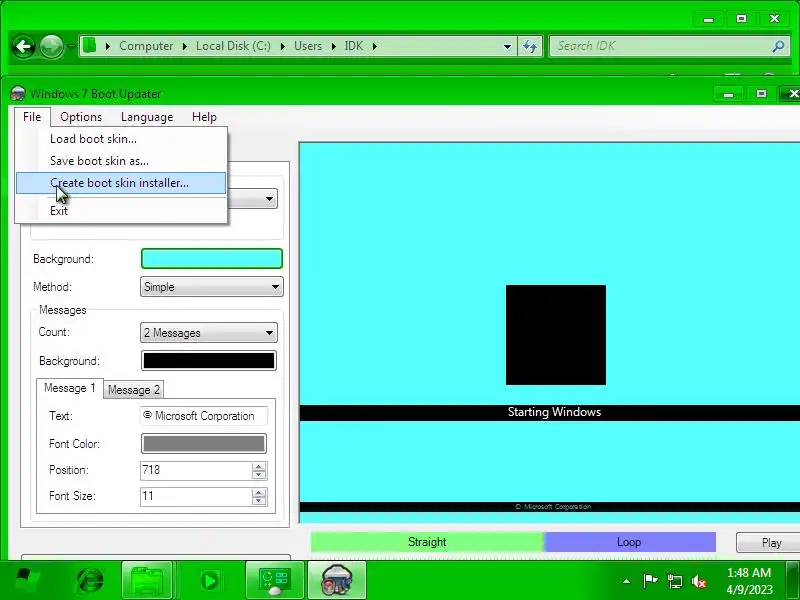
Task: Click the Search IDK box
Action: 661,46
